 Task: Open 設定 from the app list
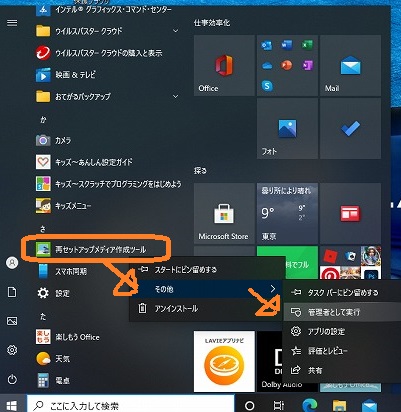(x=53, y=293)
